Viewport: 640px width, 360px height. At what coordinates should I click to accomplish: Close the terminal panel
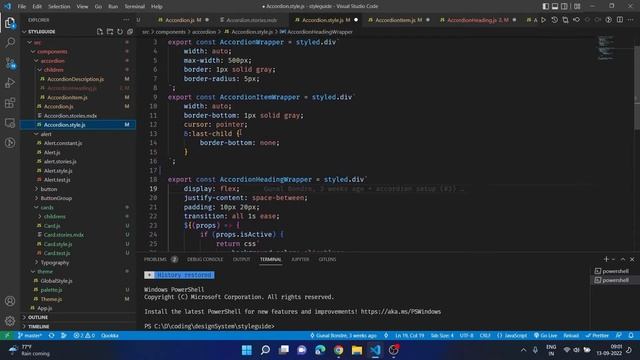pyautogui.click(x=632, y=259)
